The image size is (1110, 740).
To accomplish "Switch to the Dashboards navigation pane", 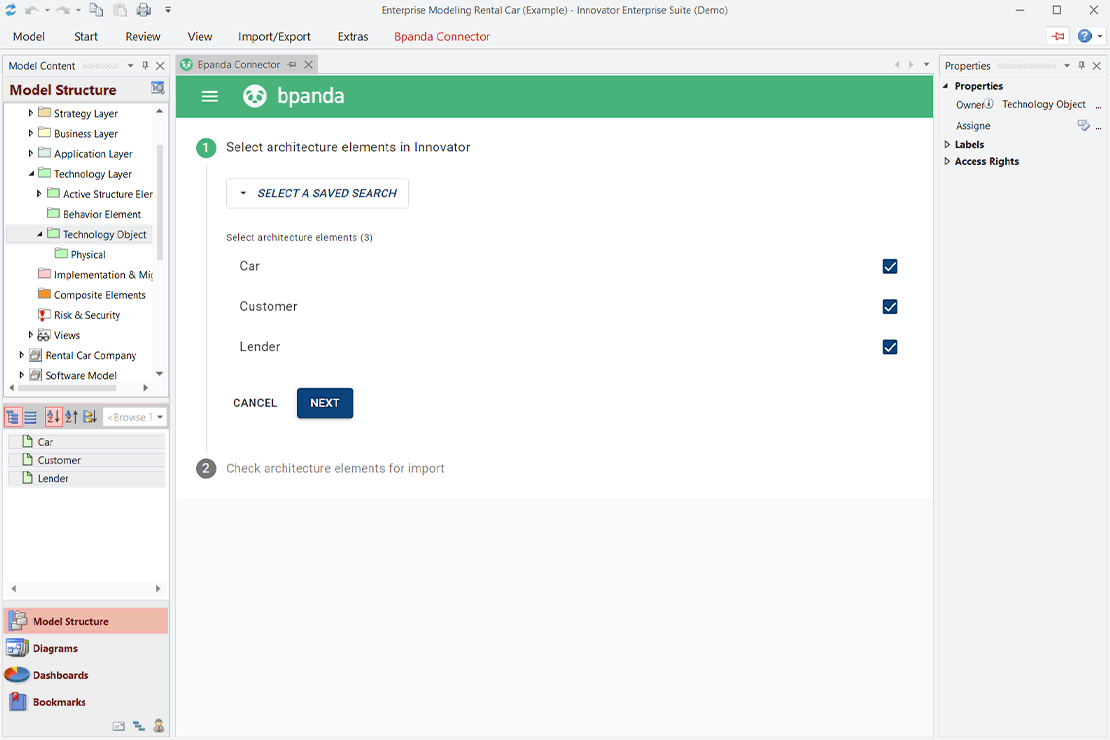I will coord(86,675).
